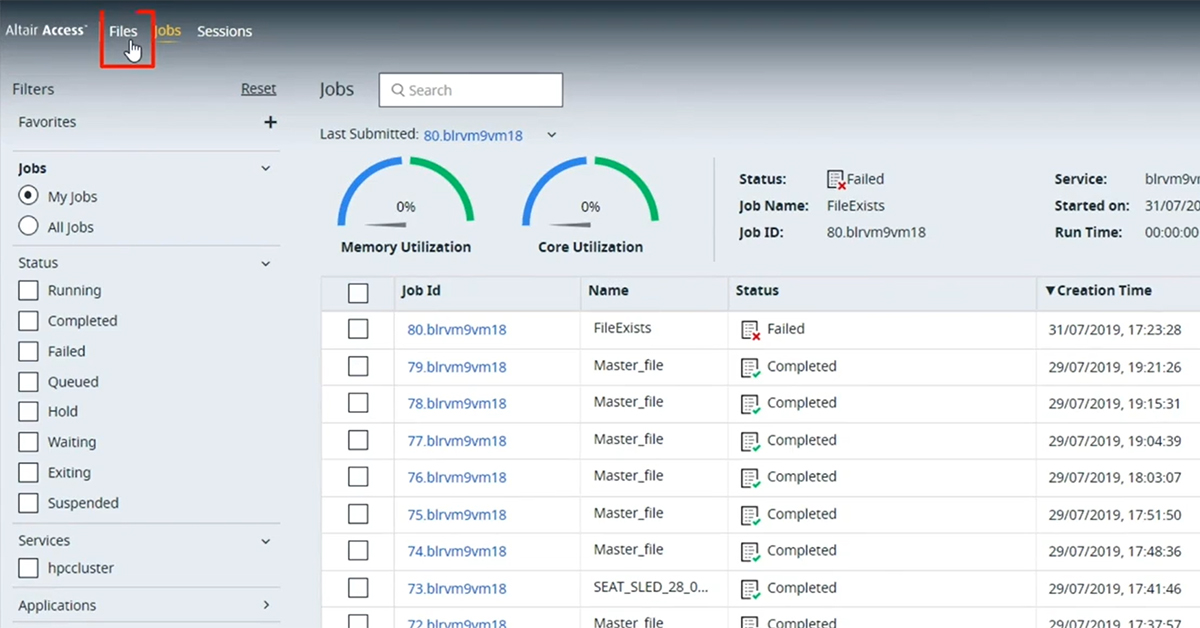Viewport: 1200px width, 628px height.
Task: Add a new favorite with plus icon
Action: pyautogui.click(x=270, y=122)
